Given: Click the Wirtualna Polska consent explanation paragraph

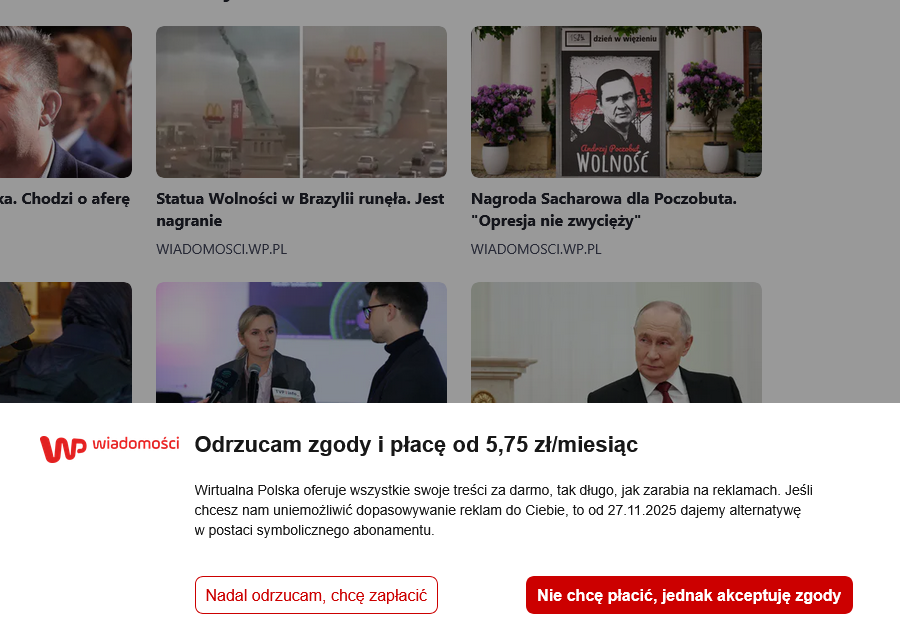Looking at the screenshot, I should pos(503,510).
